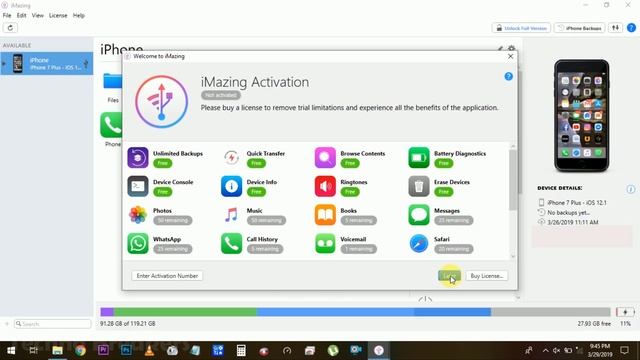Click the Buy License button
Image resolution: width=640 pixels, height=360 pixels.
(x=487, y=276)
